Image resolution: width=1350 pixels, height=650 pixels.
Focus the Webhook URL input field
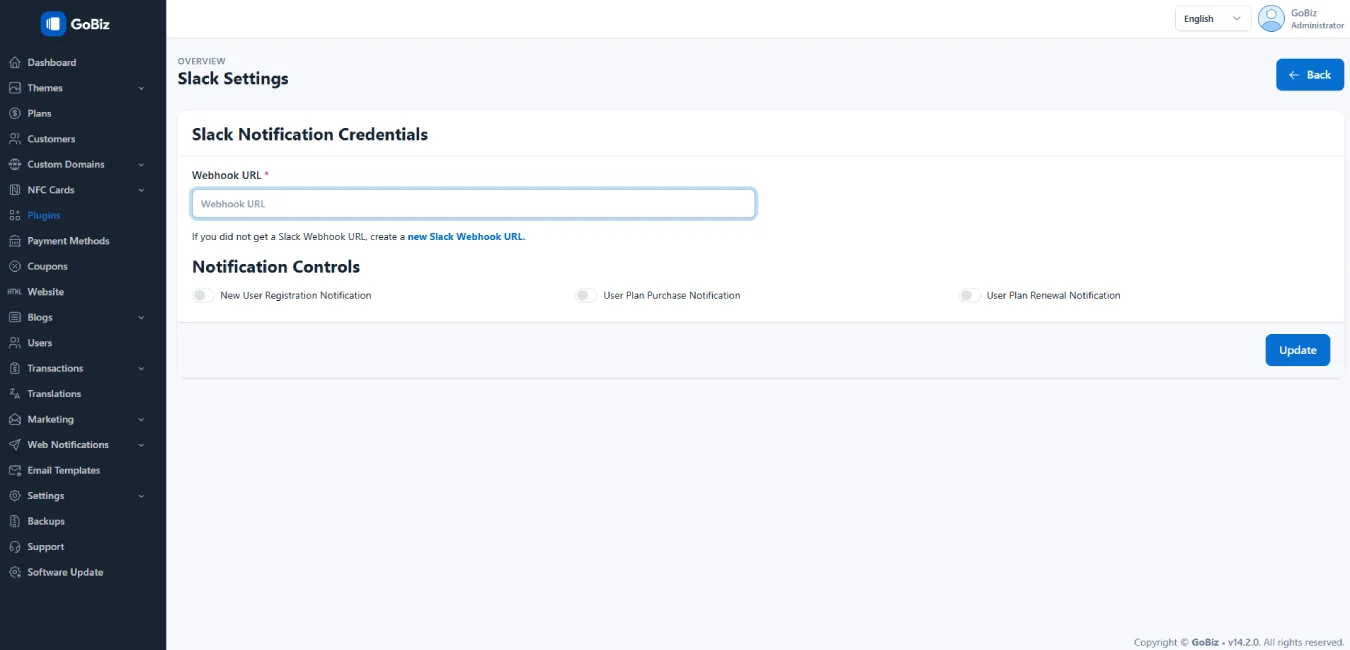[473, 204]
